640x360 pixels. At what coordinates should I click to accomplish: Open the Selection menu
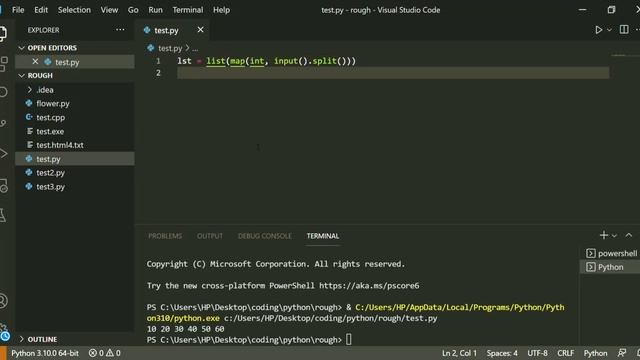pos(74,10)
